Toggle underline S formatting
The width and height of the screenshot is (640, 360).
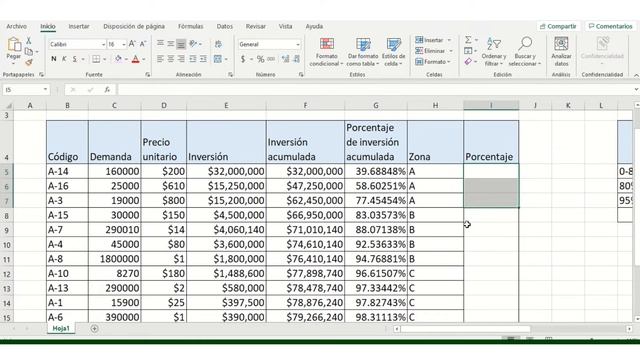coord(74,59)
